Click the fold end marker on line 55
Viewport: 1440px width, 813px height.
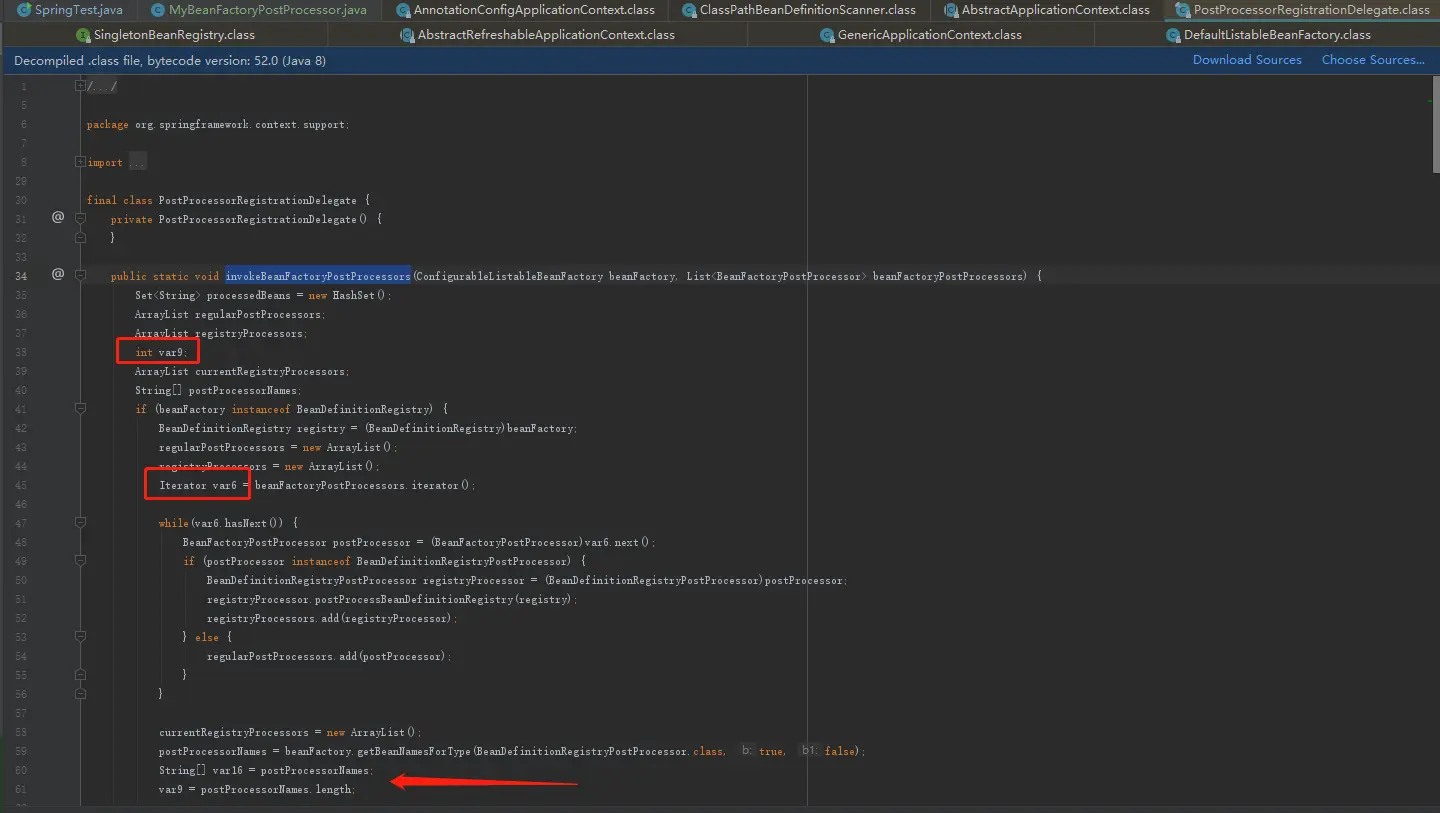pyautogui.click(x=81, y=675)
